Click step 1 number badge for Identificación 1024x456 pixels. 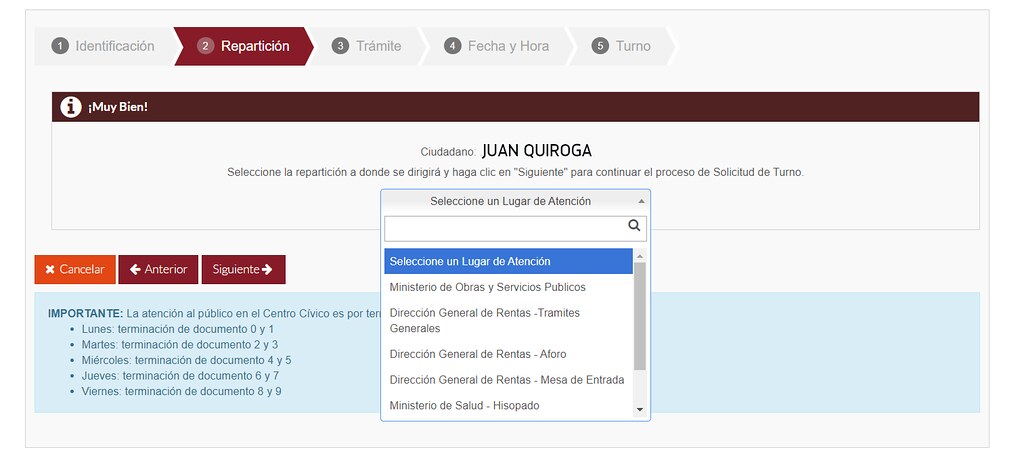[x=60, y=46]
